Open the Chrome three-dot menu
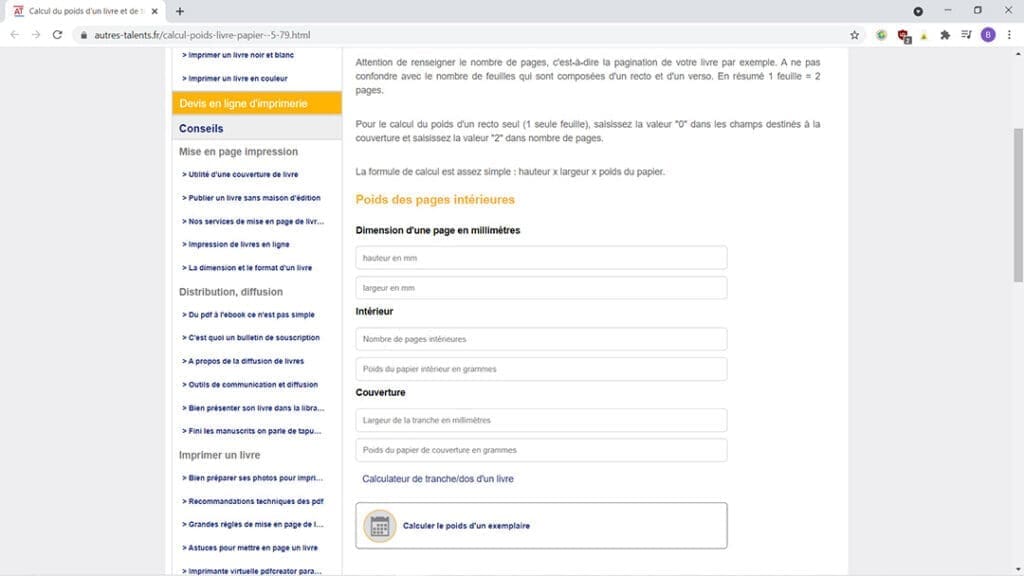 tap(1010, 35)
